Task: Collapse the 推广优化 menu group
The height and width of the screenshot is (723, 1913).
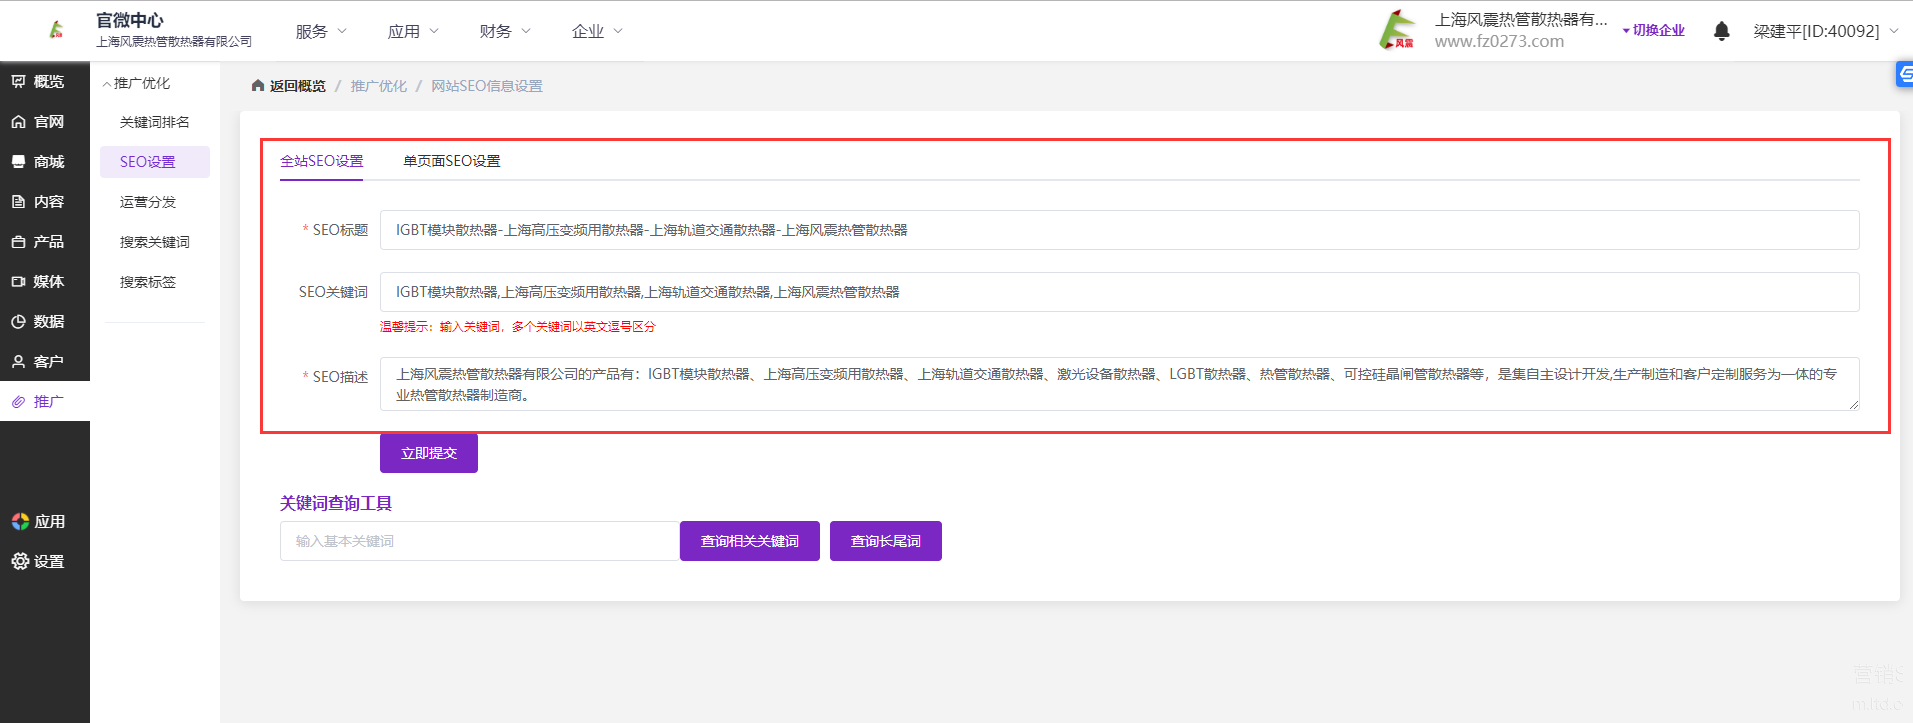Action: 136,84
